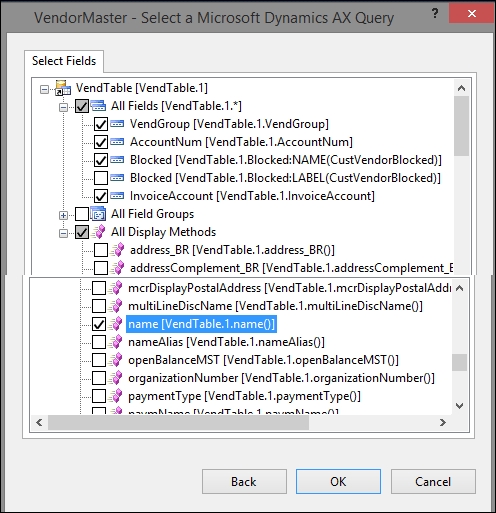Screen dimensions: 496x513
Task: Check the organizationNumber checkbox
Action: point(99,378)
